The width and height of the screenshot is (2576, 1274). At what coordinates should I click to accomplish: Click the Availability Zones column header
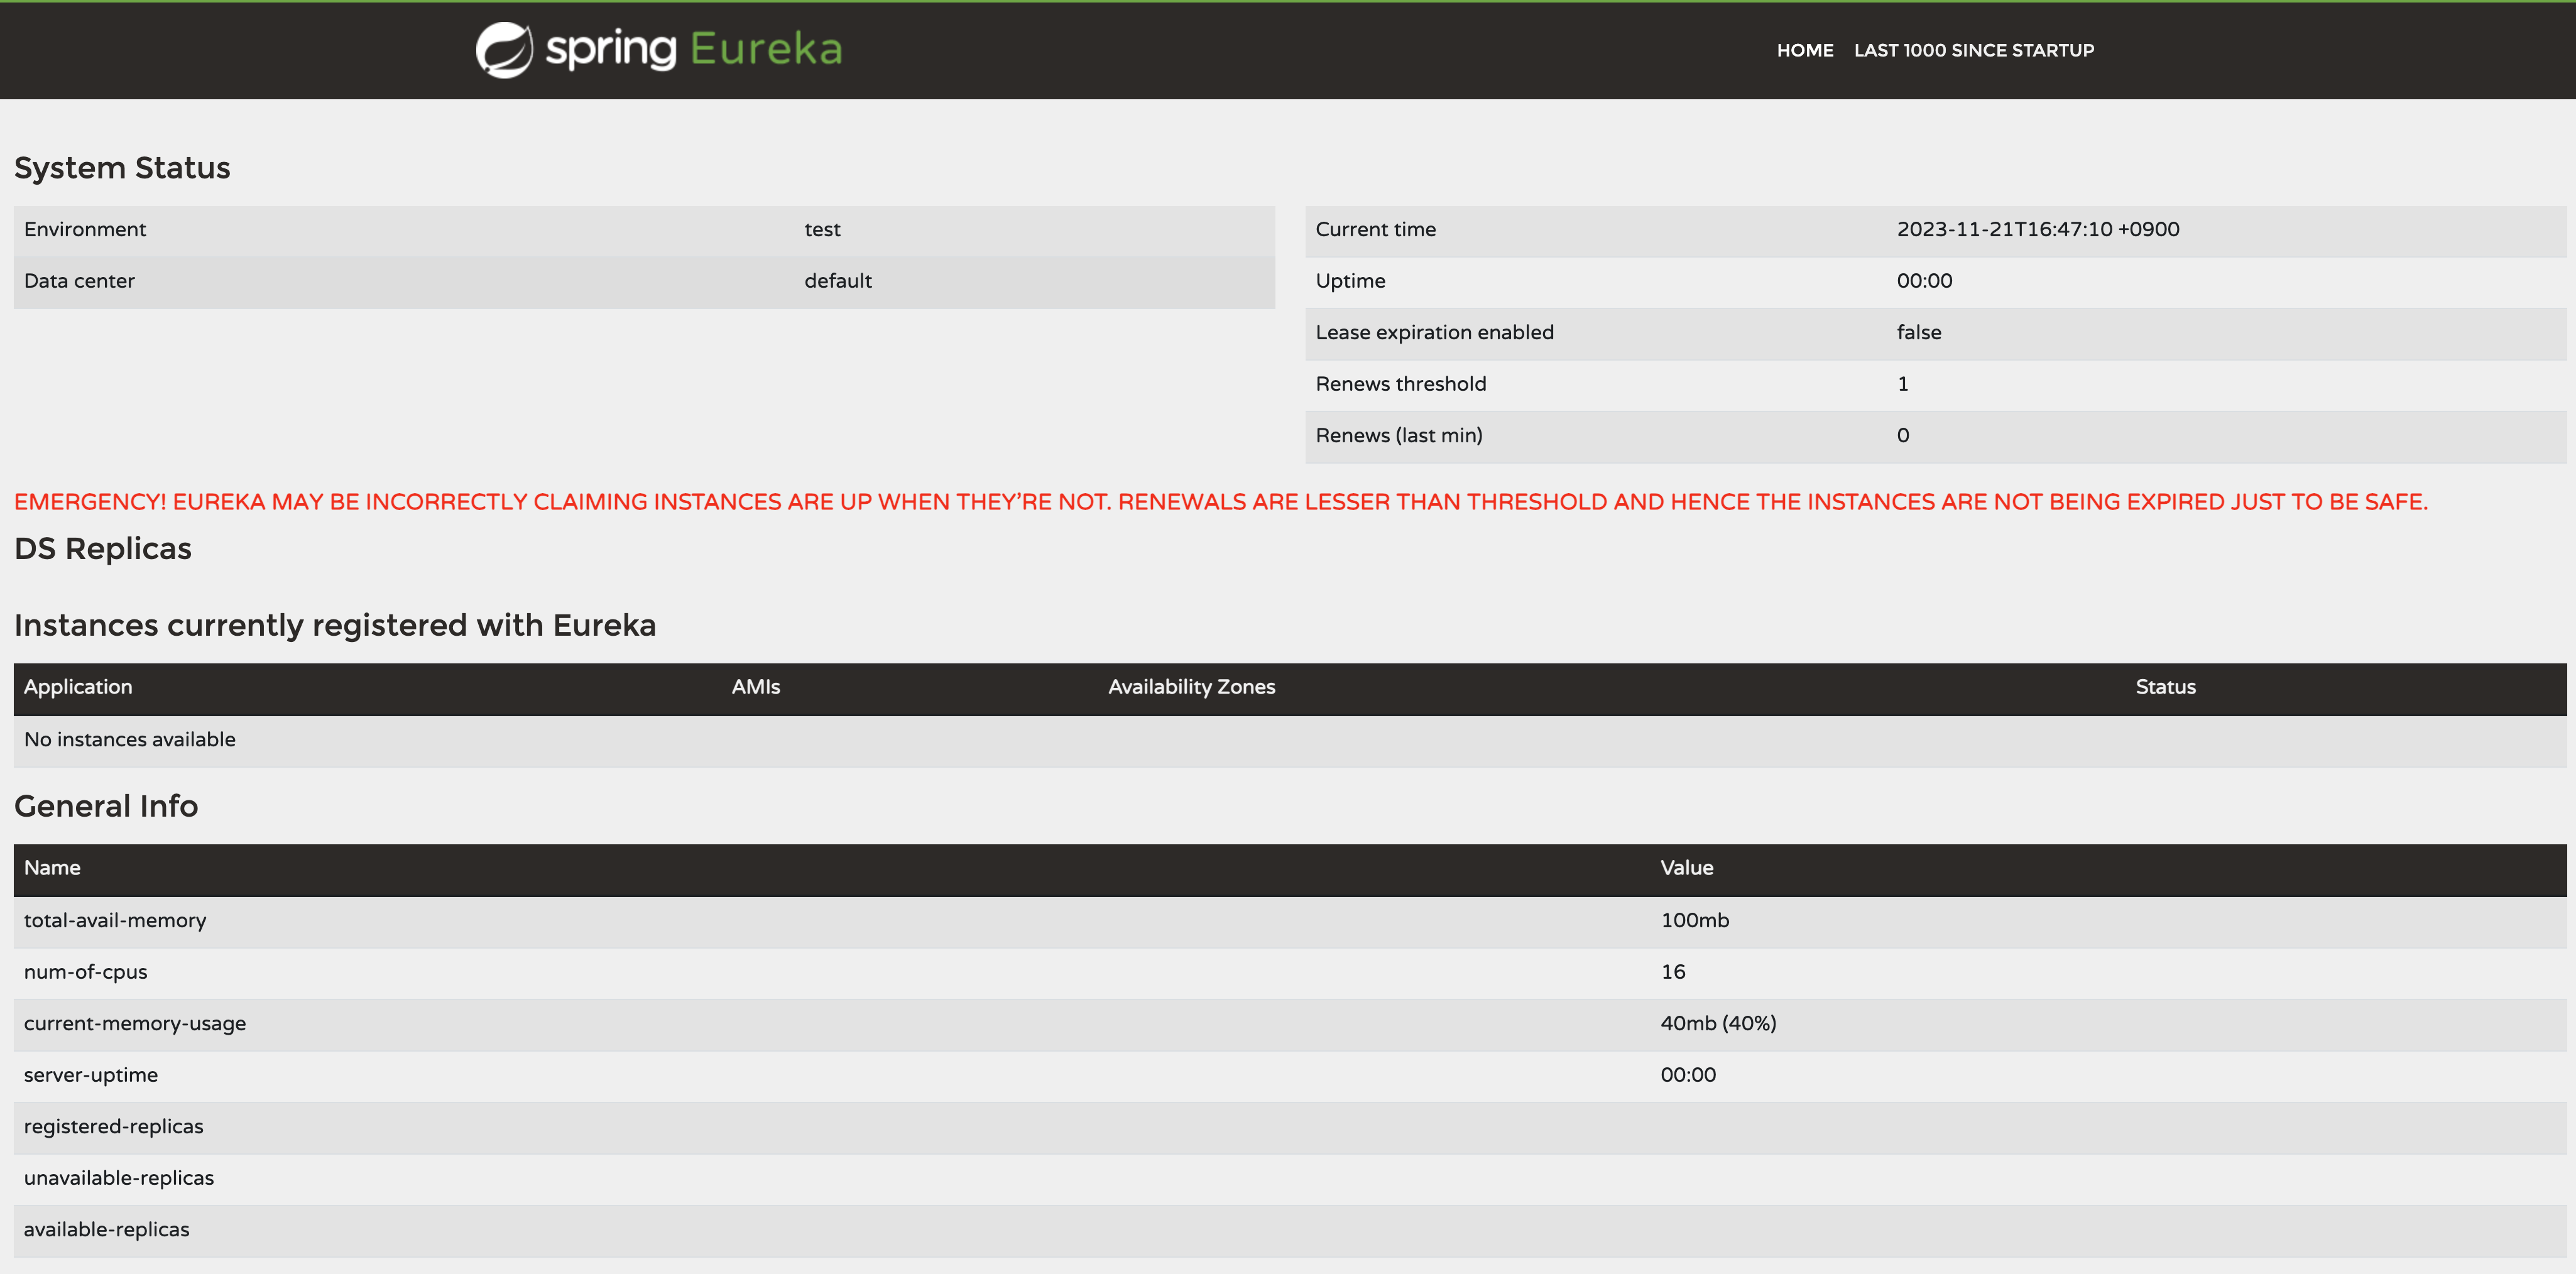pyautogui.click(x=1191, y=687)
